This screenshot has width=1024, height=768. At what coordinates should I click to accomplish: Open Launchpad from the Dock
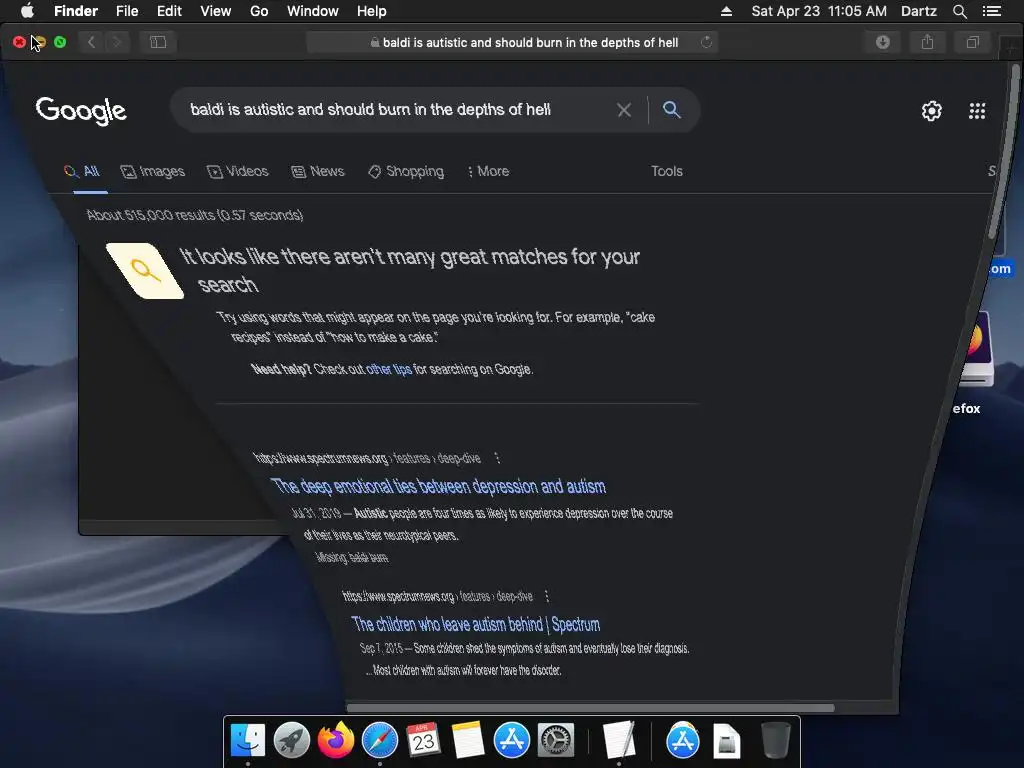click(292, 741)
